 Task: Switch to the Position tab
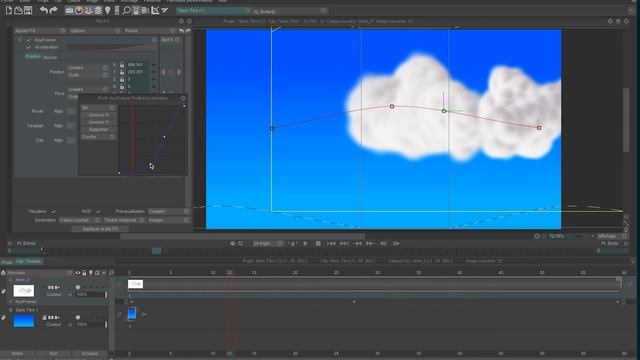[33, 57]
